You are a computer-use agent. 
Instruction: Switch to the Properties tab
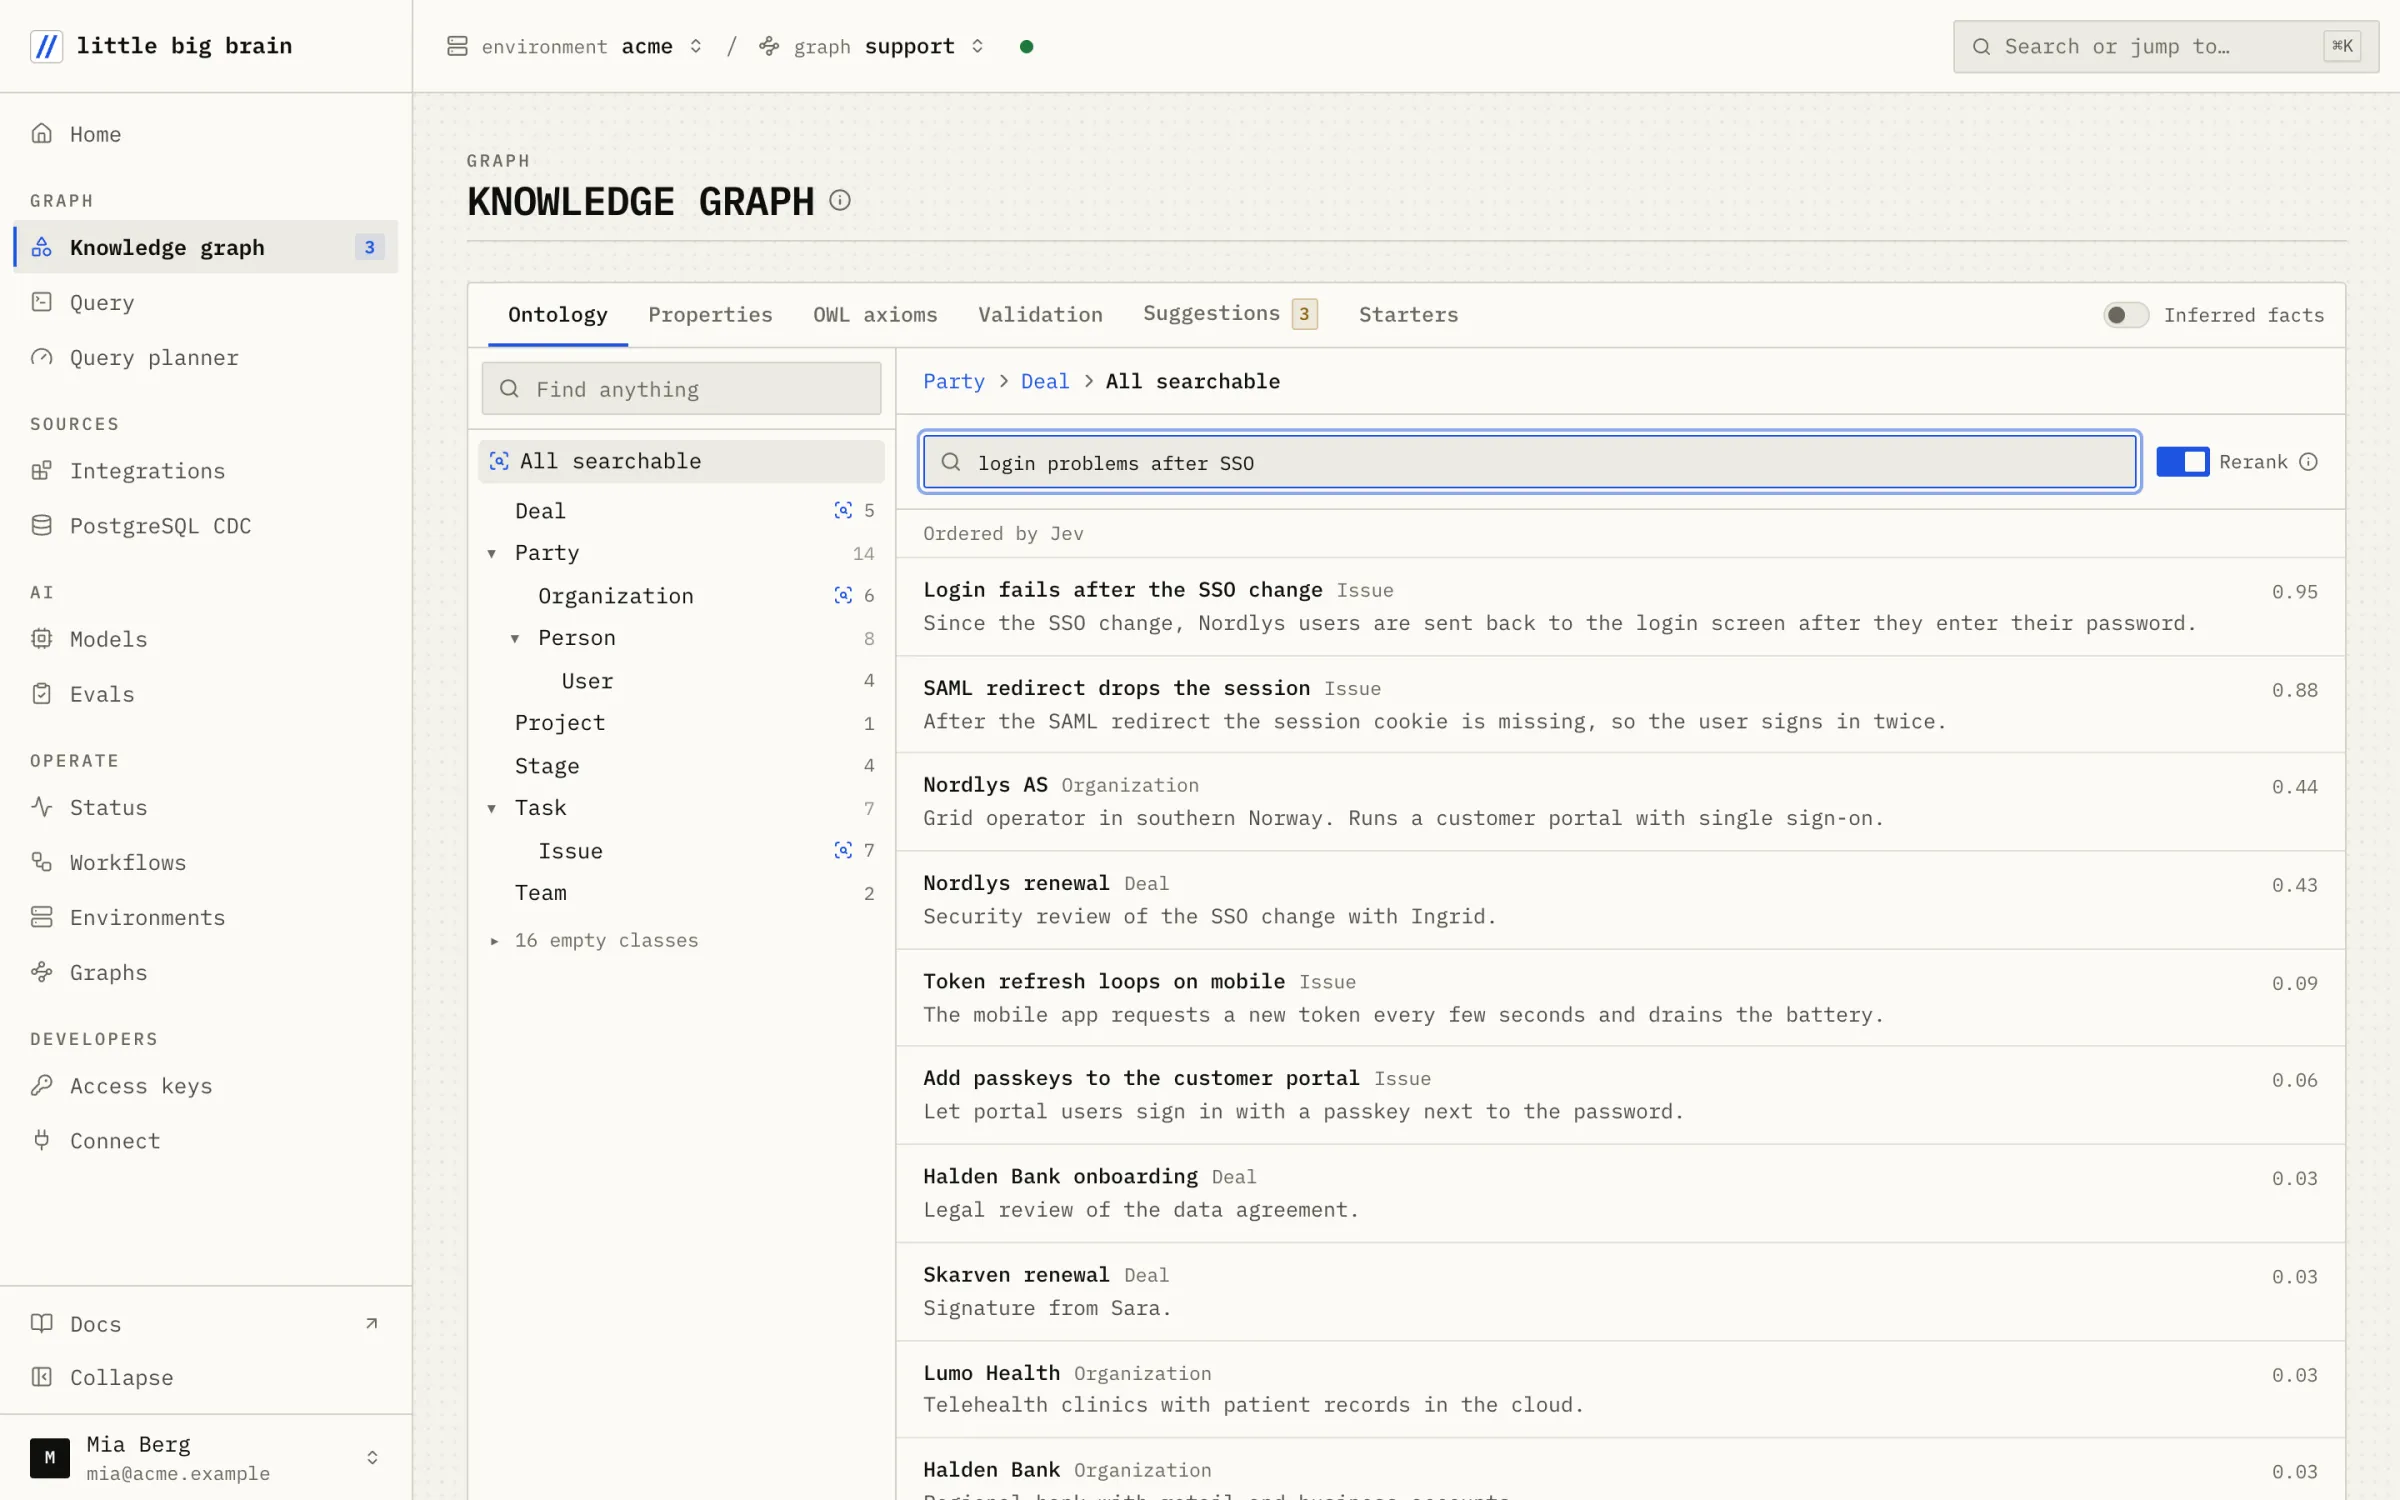pos(710,315)
